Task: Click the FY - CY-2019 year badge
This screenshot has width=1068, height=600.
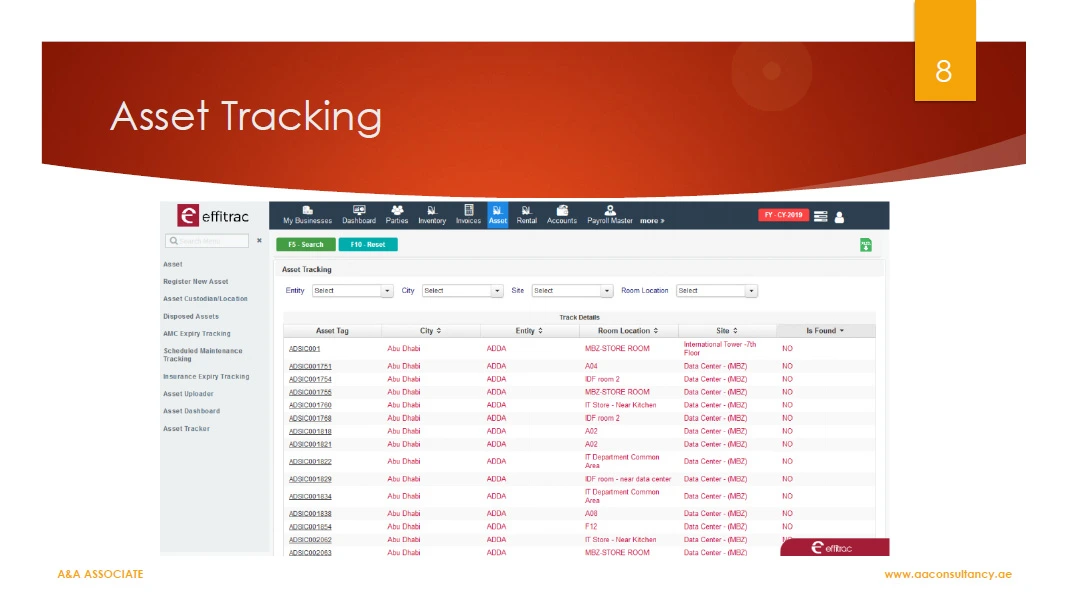Action: click(783, 215)
